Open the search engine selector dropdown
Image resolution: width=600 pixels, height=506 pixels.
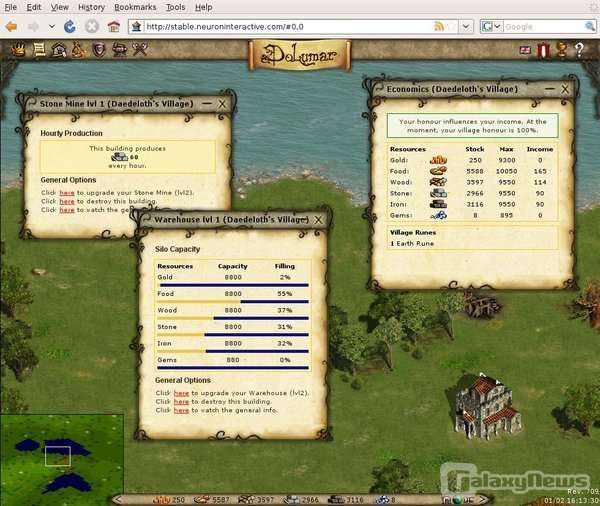pos(497,26)
